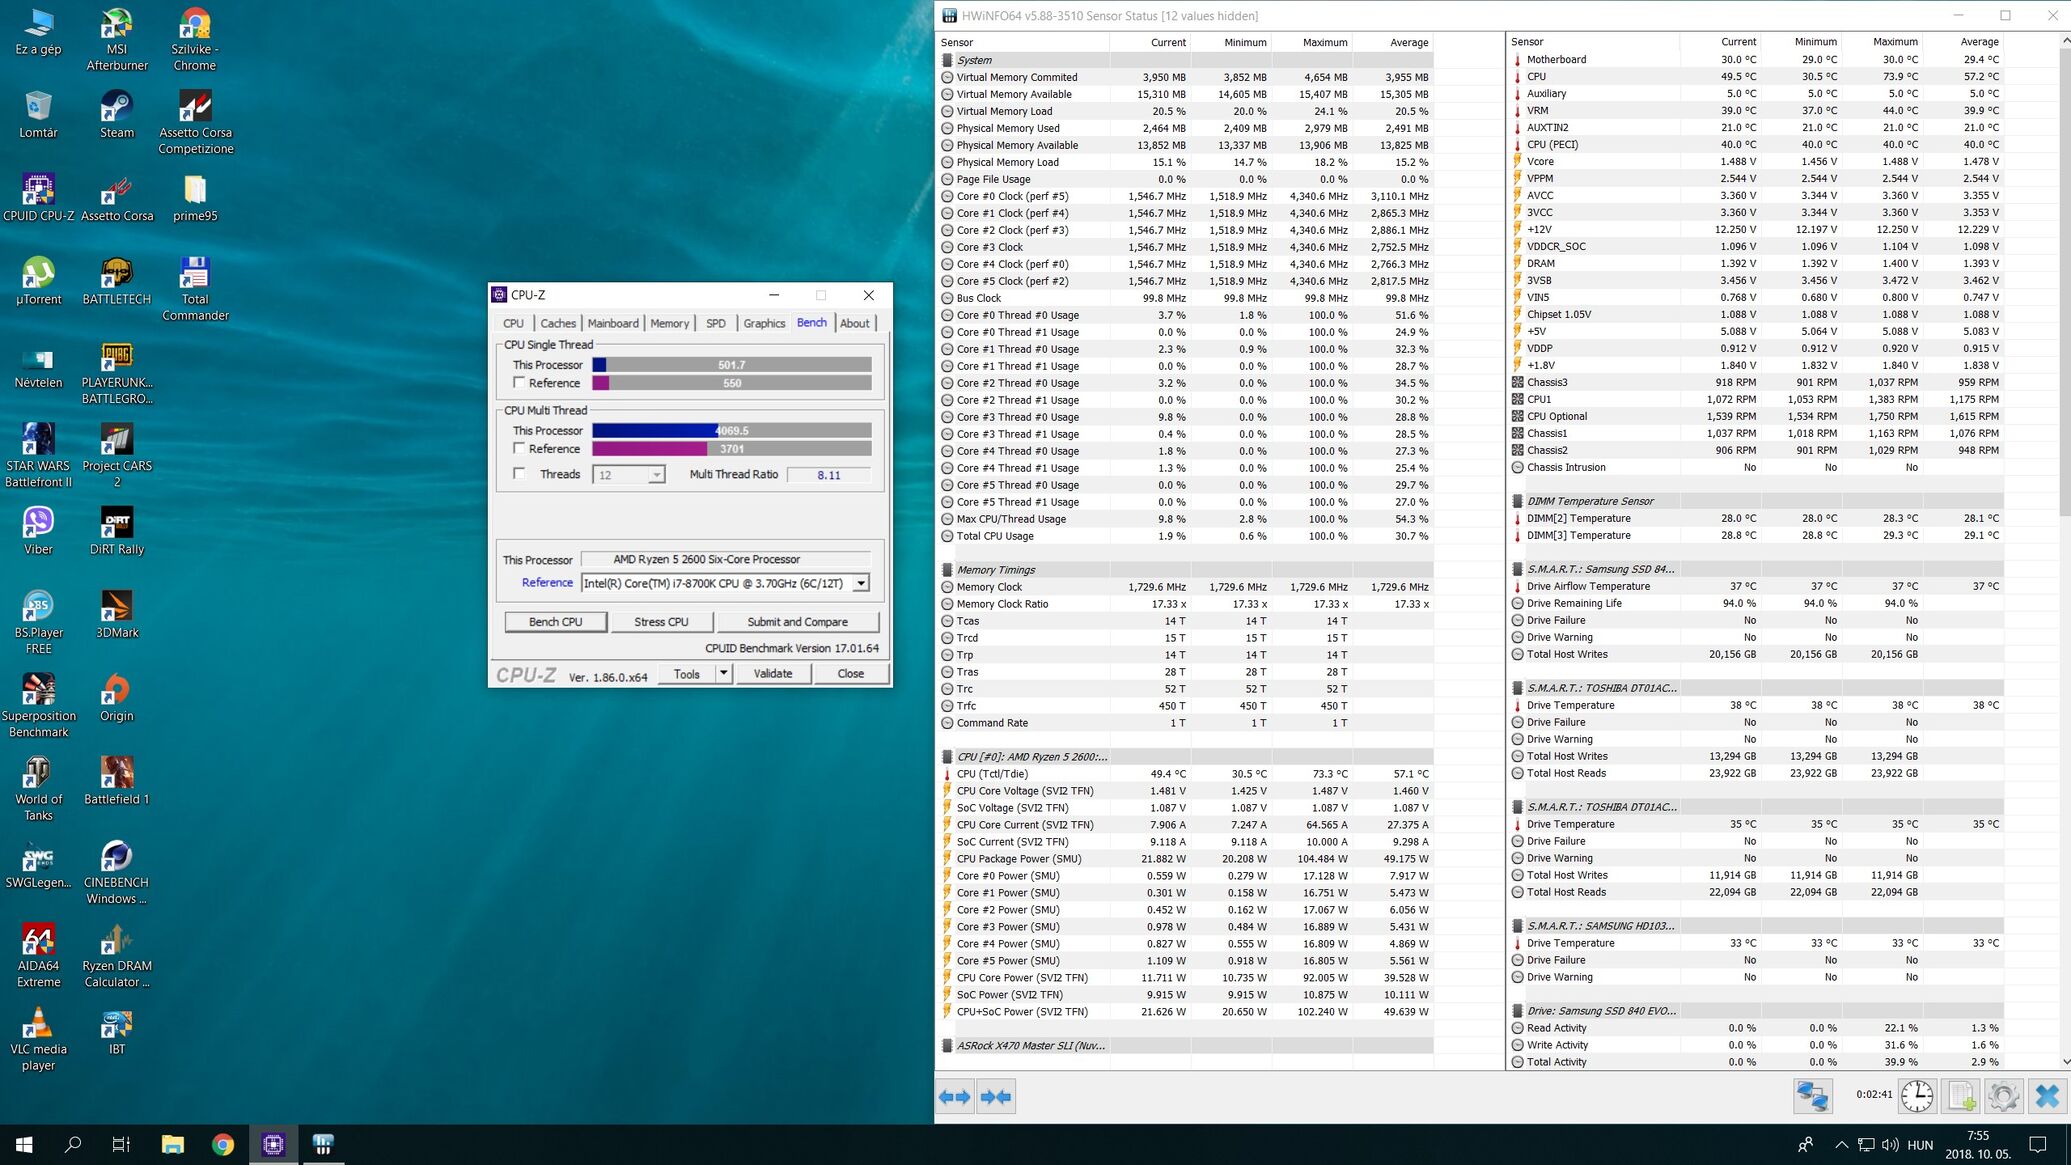Open Threads count dropdown in CPU-Z
The width and height of the screenshot is (2071, 1165).
click(x=656, y=475)
